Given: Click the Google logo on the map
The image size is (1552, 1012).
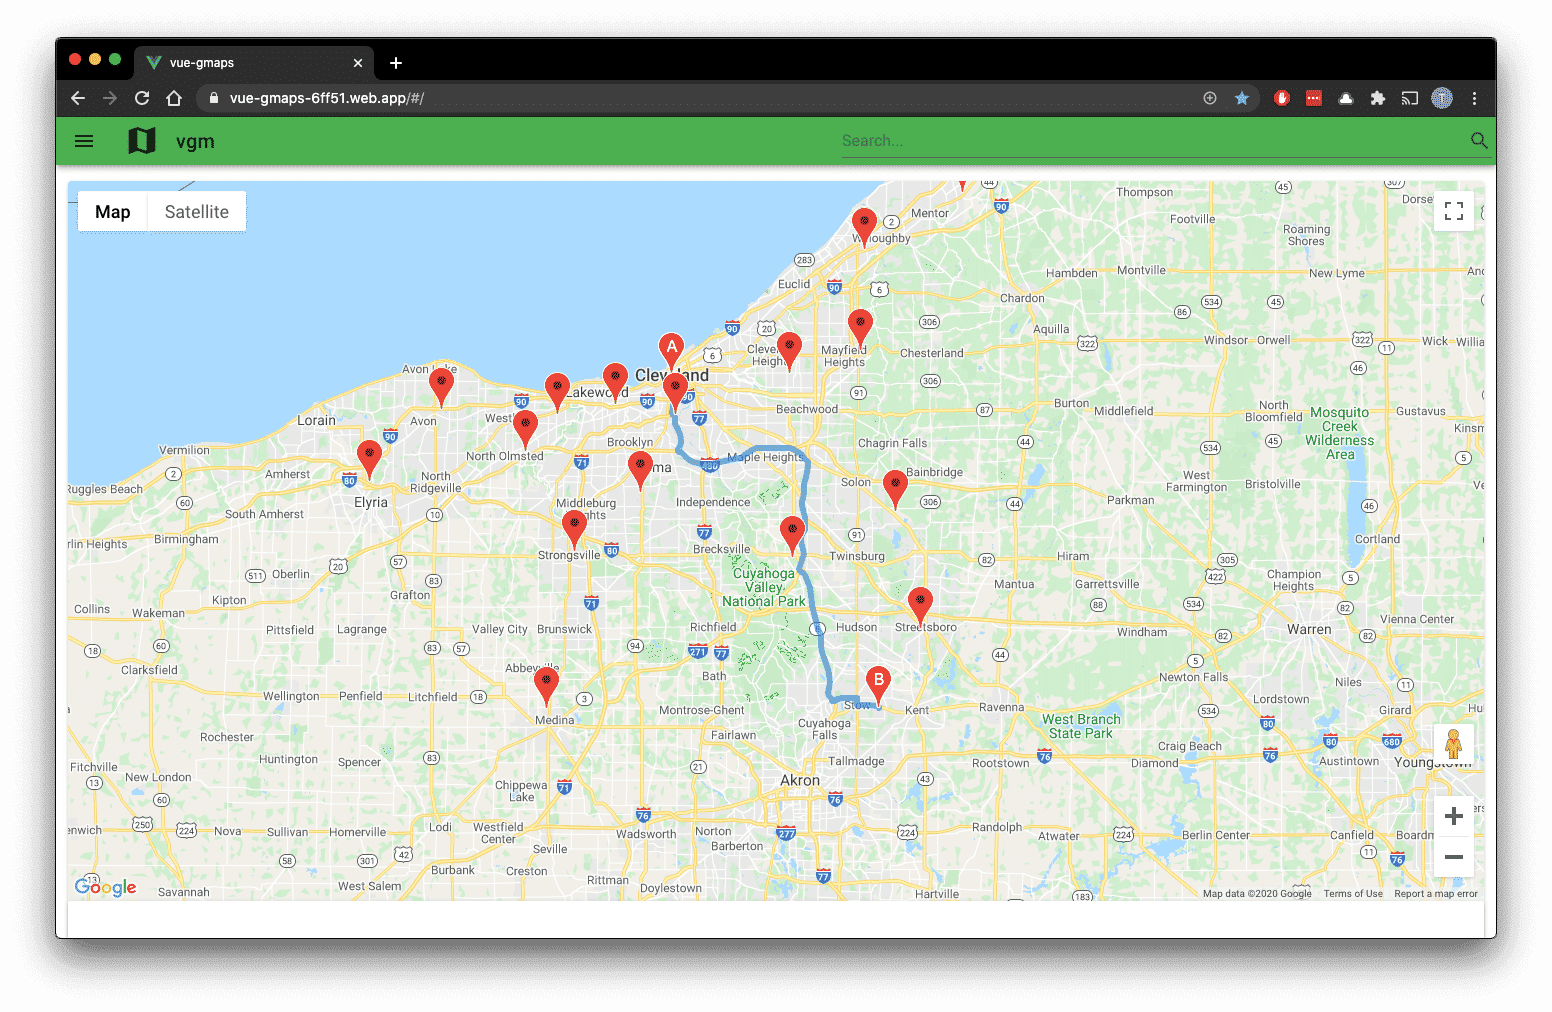Looking at the screenshot, I should pos(105,887).
